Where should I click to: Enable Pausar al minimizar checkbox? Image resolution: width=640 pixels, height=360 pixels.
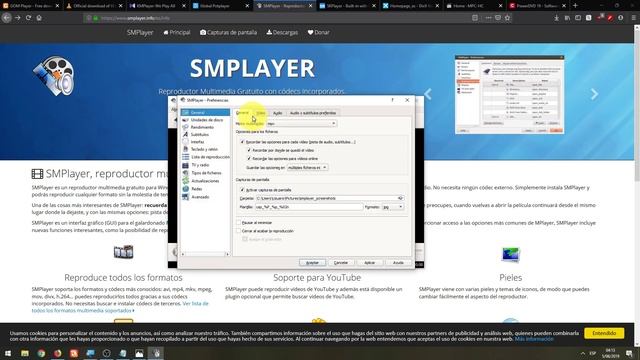(x=239, y=222)
